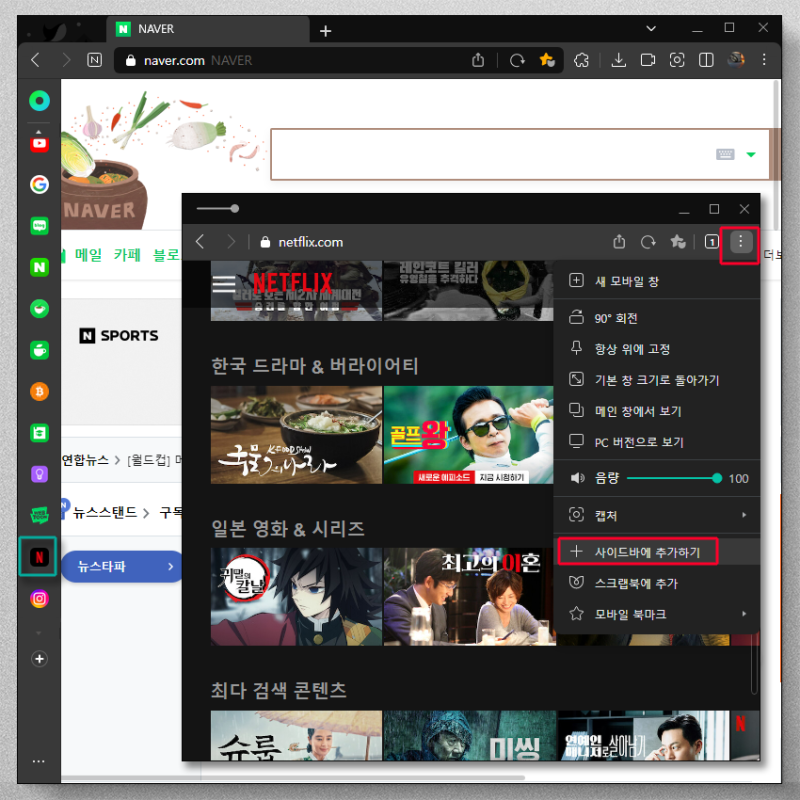Image resolution: width=800 pixels, height=800 pixels.
Task: Open the Webtoon sidebar icon
Action: click(x=39, y=515)
